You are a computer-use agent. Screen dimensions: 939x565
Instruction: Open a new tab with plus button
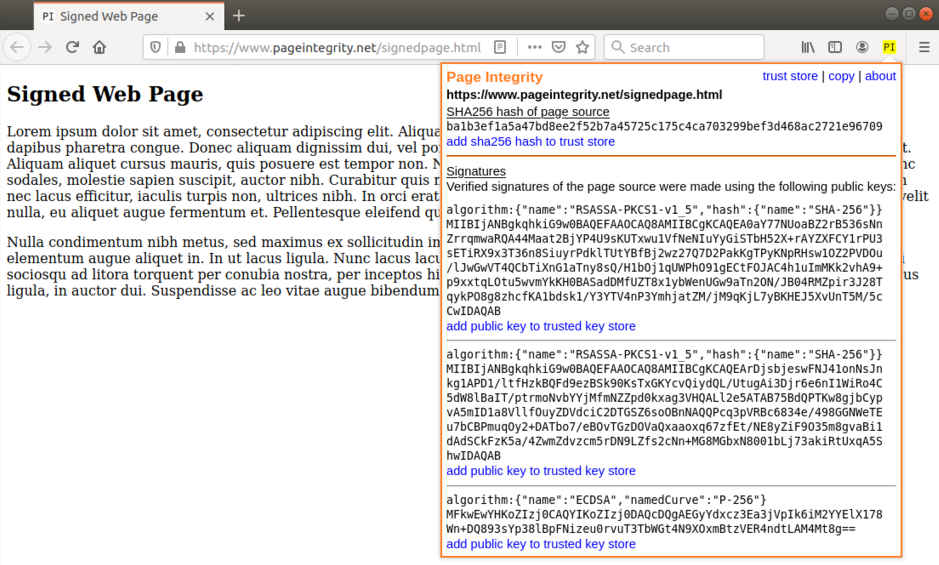coord(239,16)
